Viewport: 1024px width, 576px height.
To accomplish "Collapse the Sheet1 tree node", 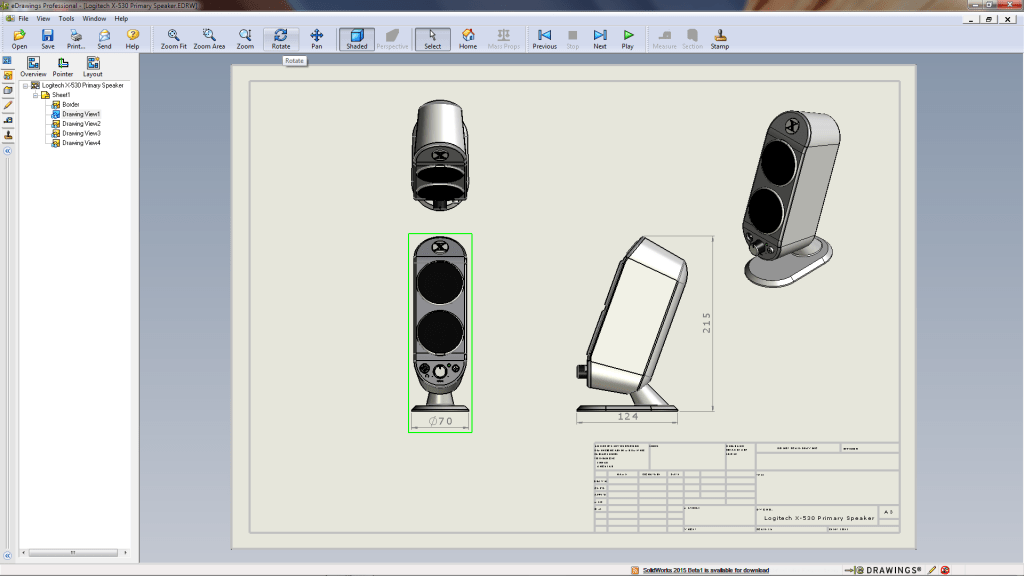I will pos(35,95).
